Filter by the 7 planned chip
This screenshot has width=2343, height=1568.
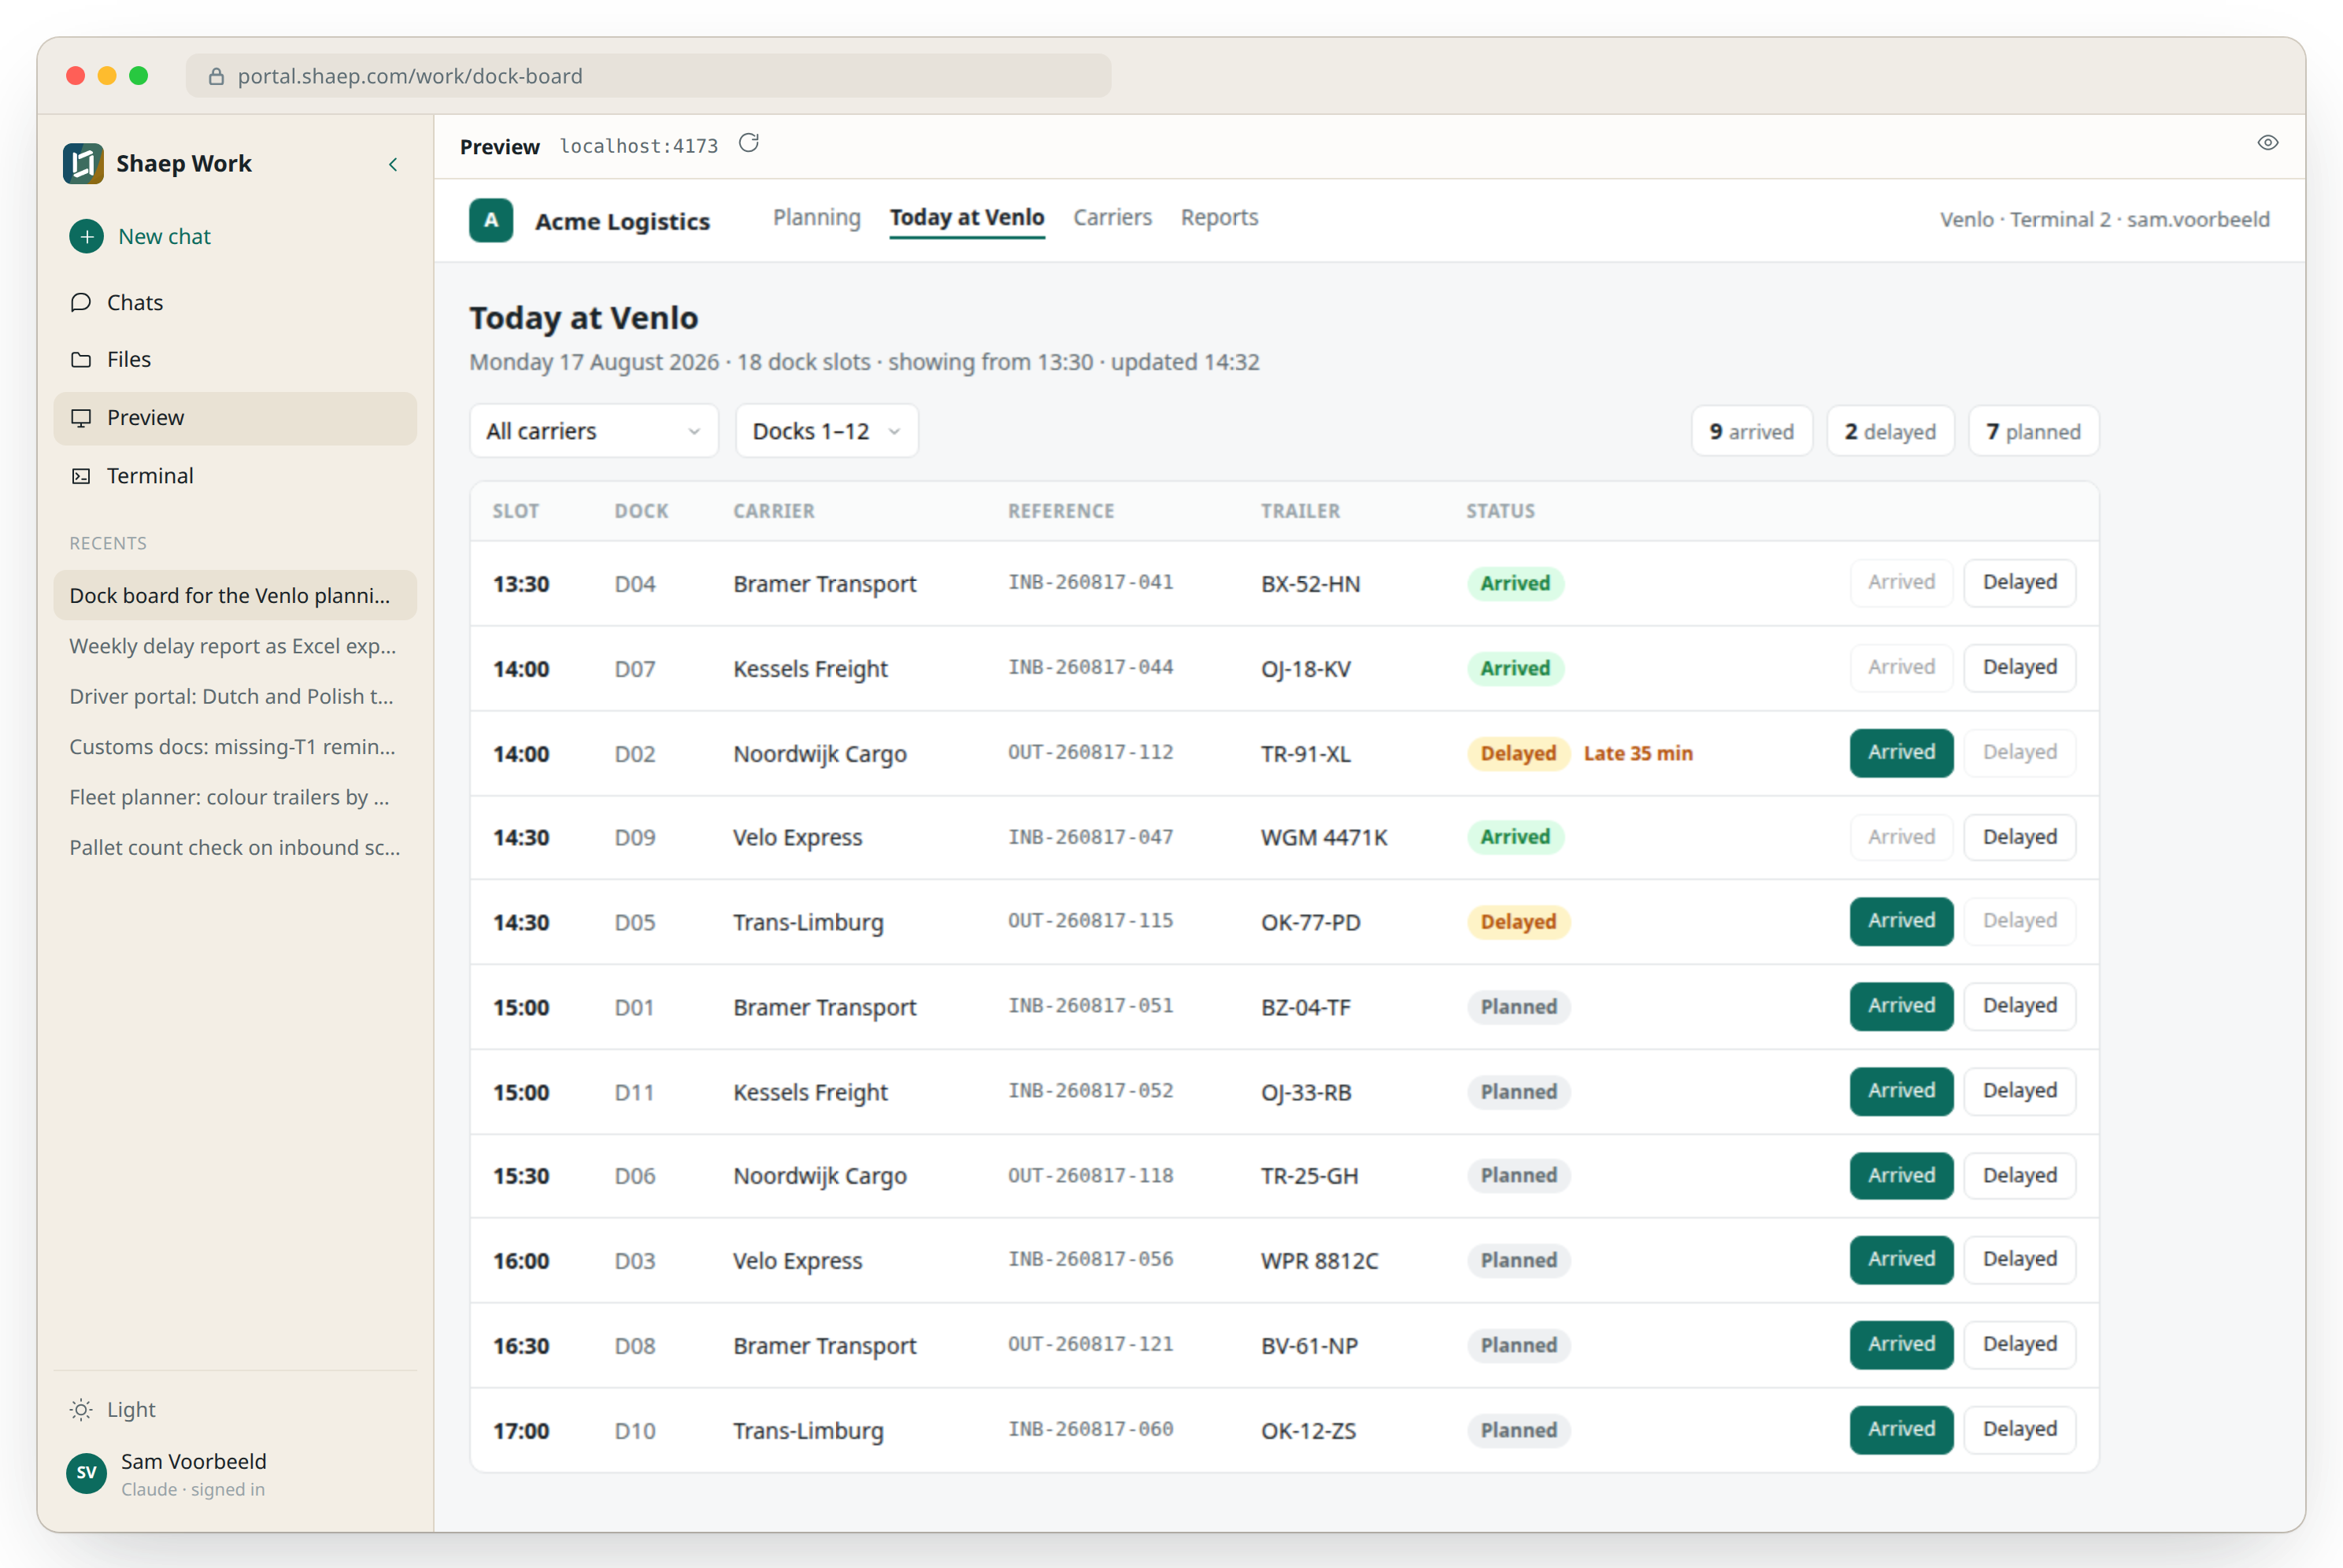(2033, 431)
